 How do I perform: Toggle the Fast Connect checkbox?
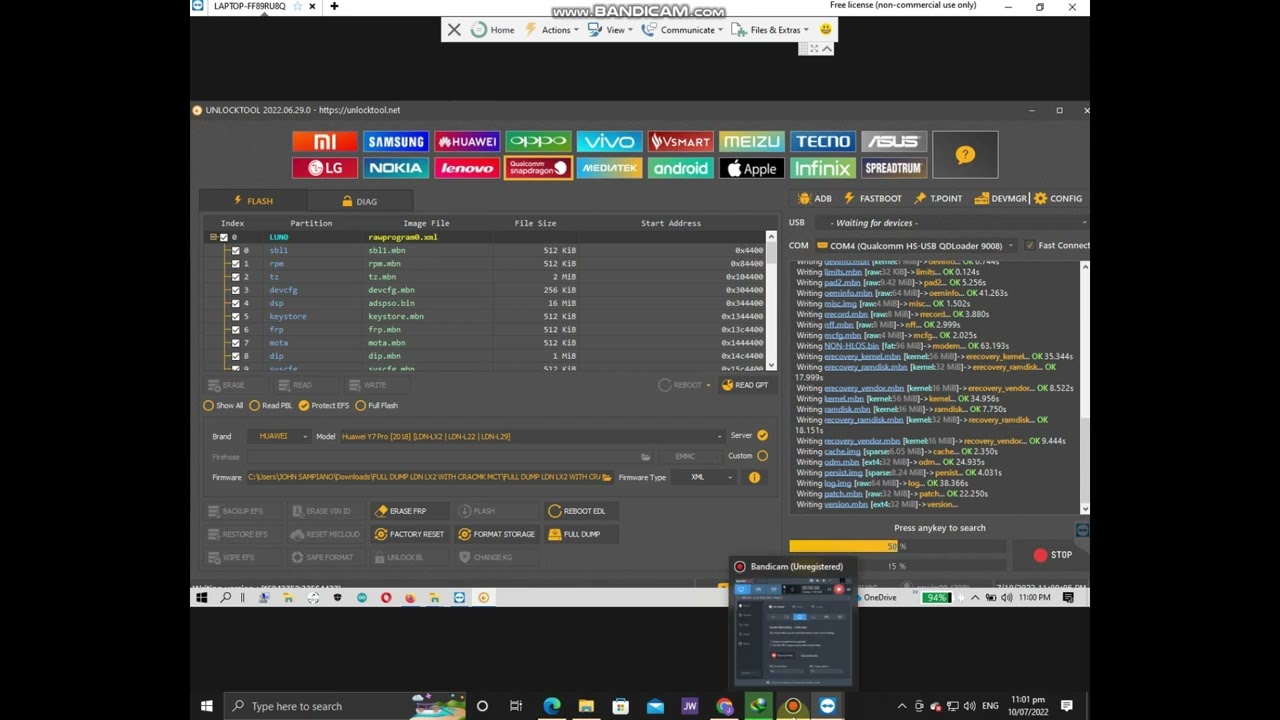pos(1030,246)
